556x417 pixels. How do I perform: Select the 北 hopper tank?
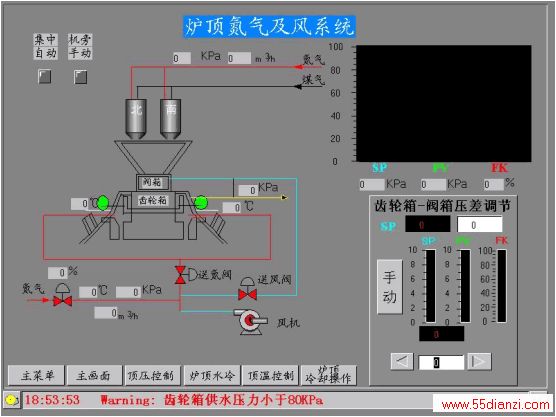pos(136,118)
